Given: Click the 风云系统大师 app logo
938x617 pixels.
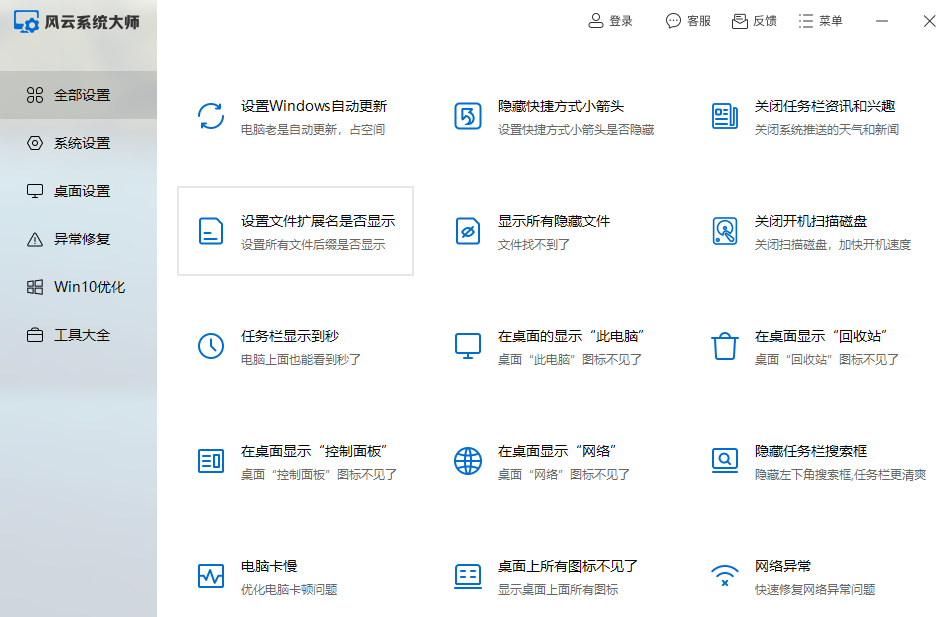Looking at the screenshot, I should coord(26,22).
